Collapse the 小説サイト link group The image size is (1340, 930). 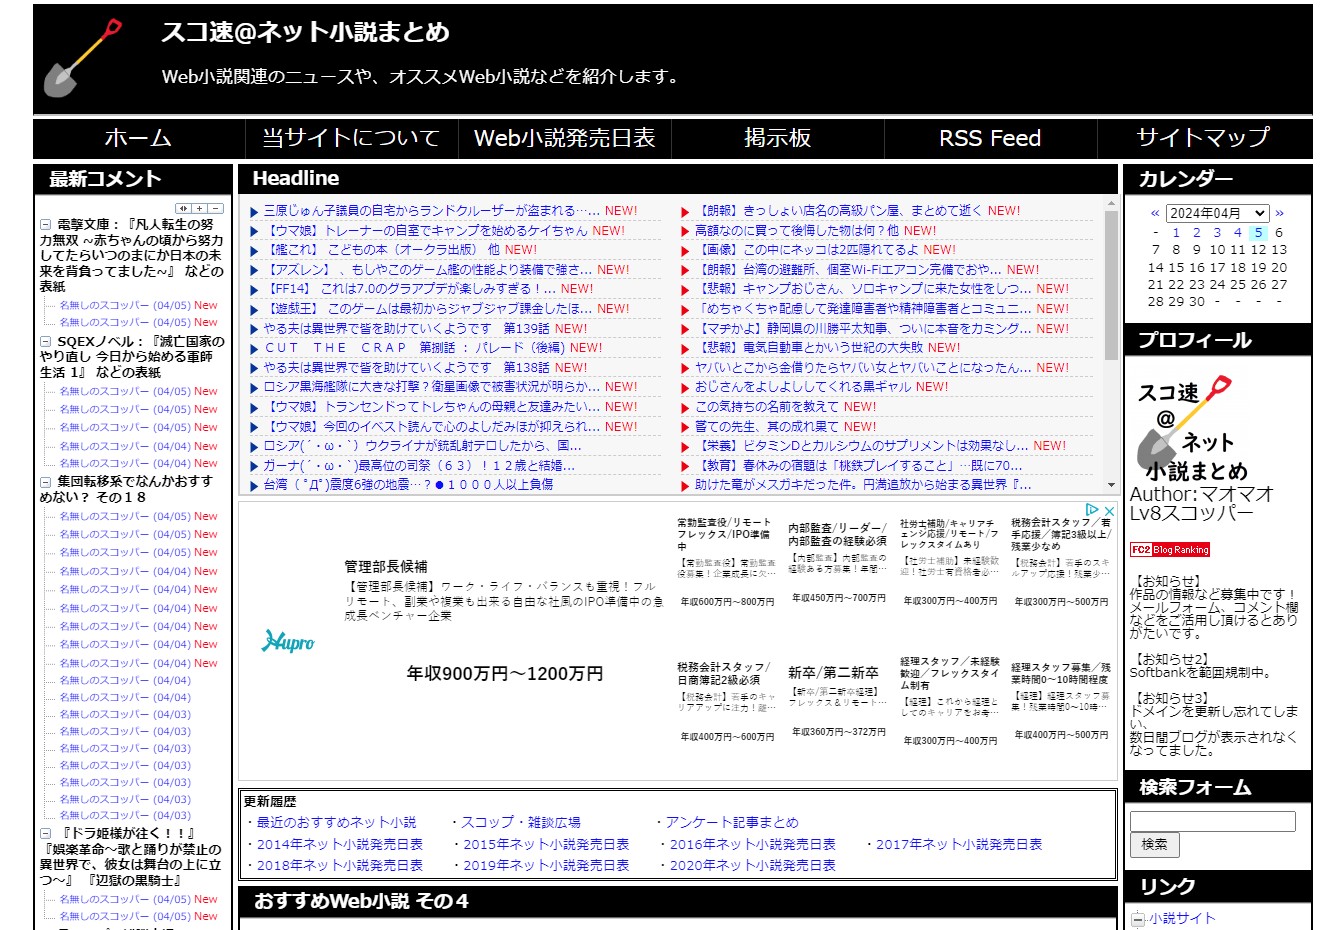1137,919
